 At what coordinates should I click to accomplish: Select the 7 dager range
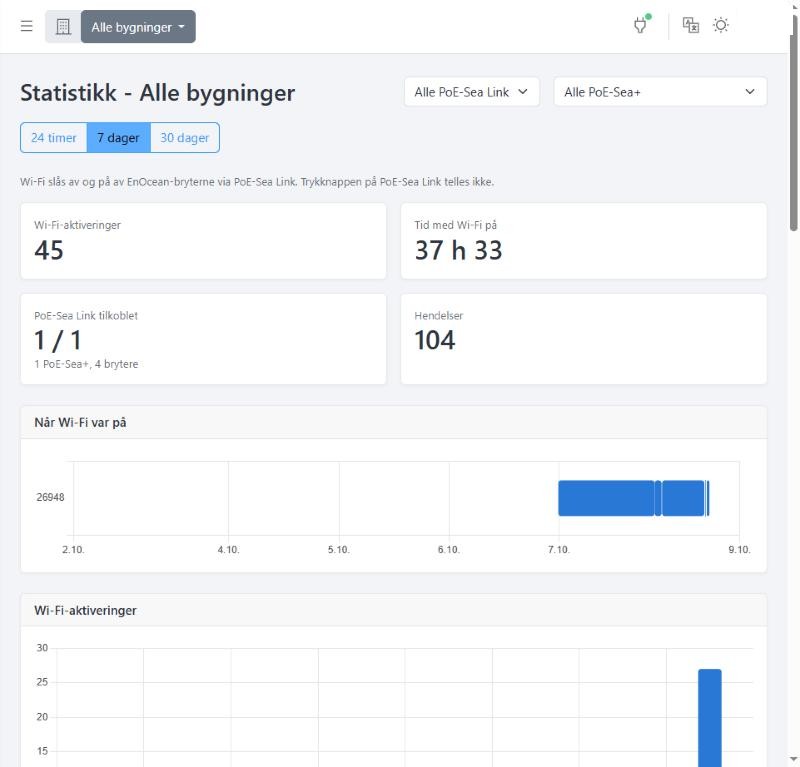tap(118, 137)
